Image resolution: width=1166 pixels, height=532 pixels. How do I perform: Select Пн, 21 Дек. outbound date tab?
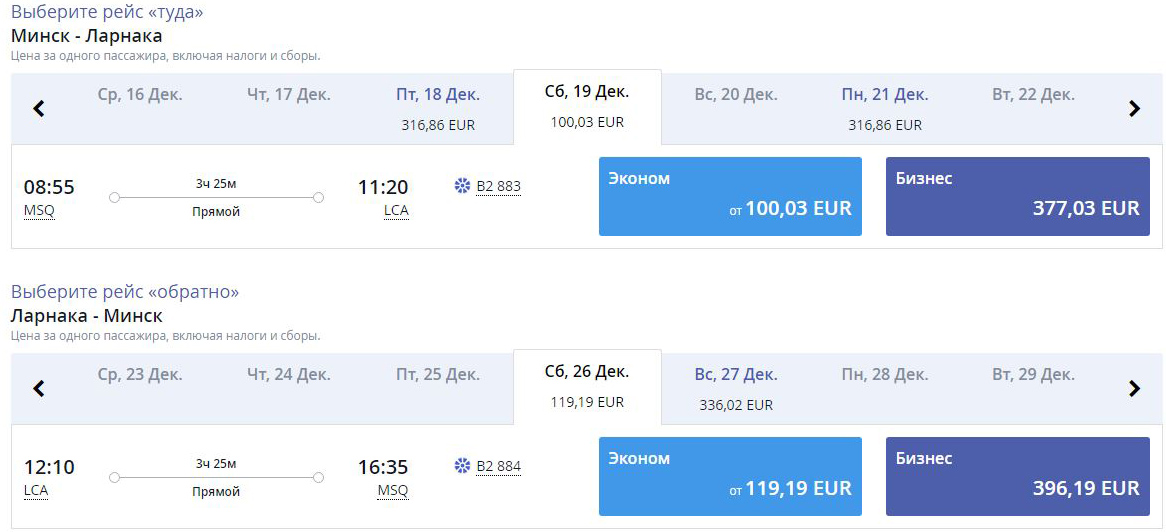point(885,109)
